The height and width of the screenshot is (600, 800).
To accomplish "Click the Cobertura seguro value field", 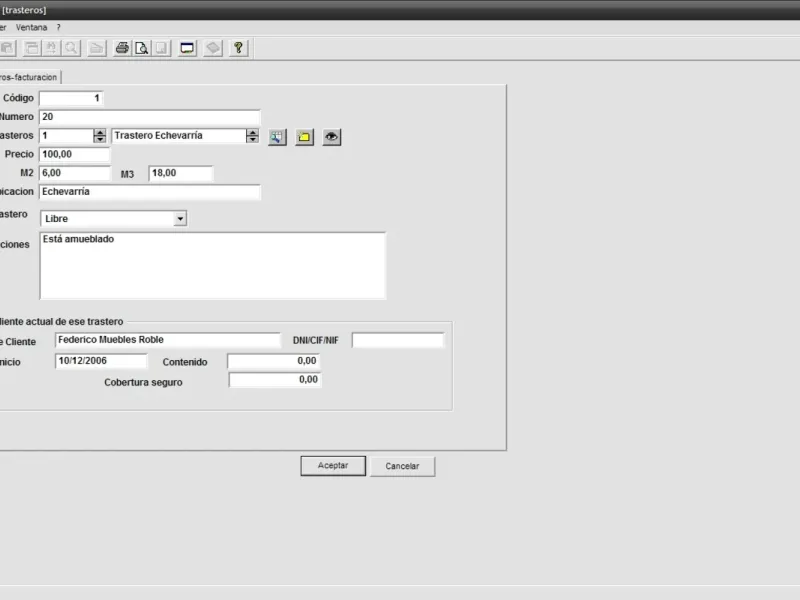I will (275, 380).
